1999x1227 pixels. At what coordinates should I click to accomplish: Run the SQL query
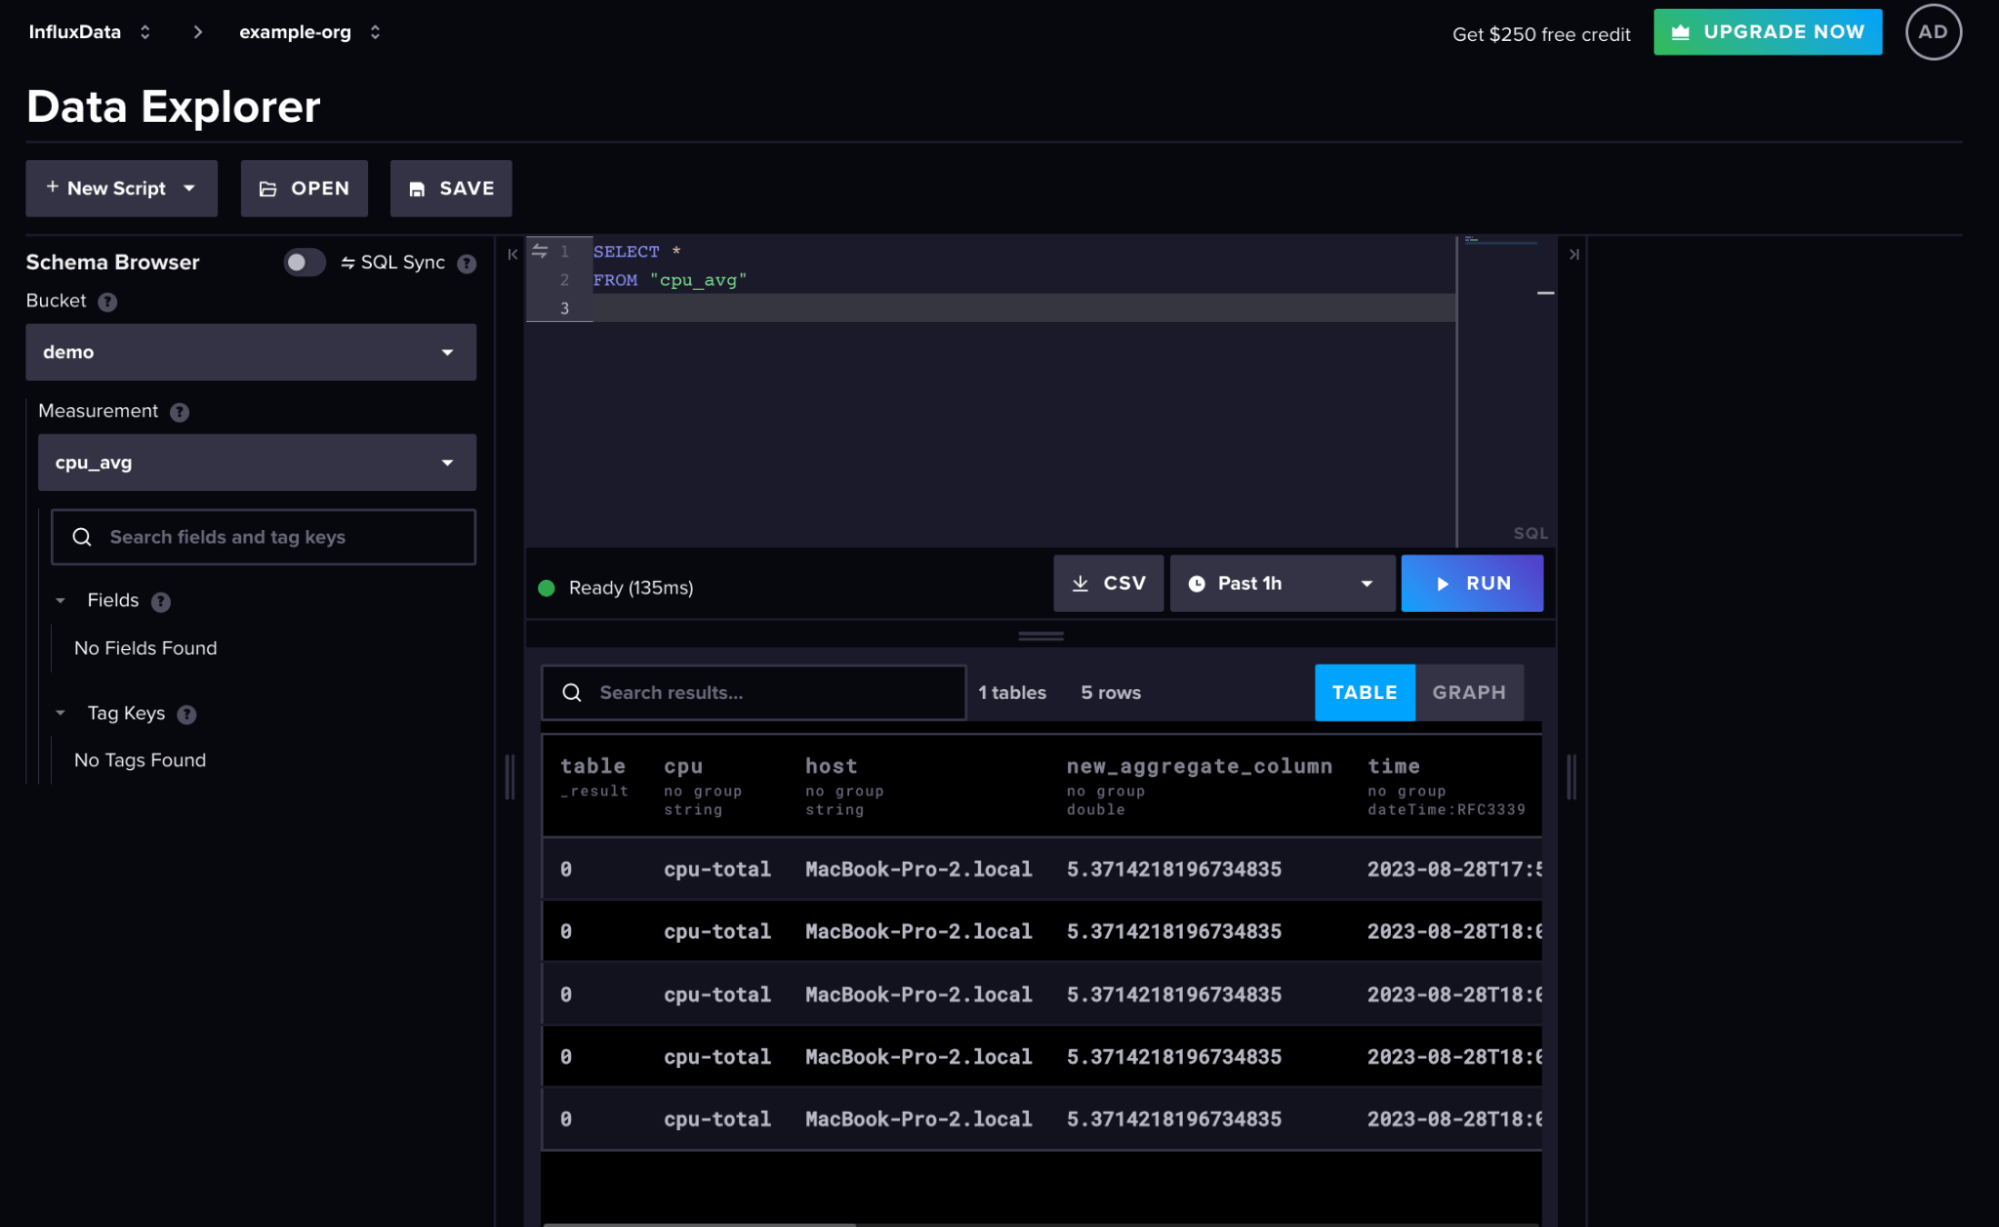pos(1471,584)
